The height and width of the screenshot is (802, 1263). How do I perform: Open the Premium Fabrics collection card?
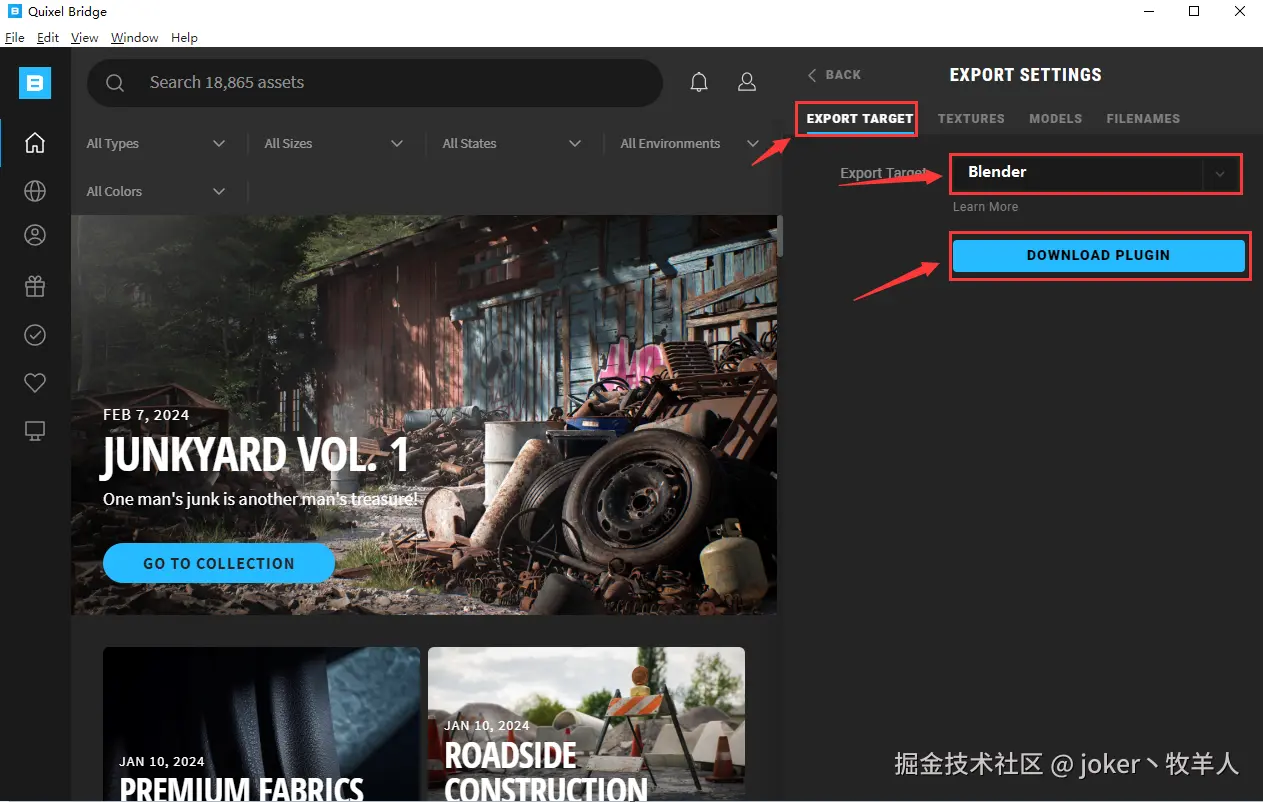(x=262, y=724)
